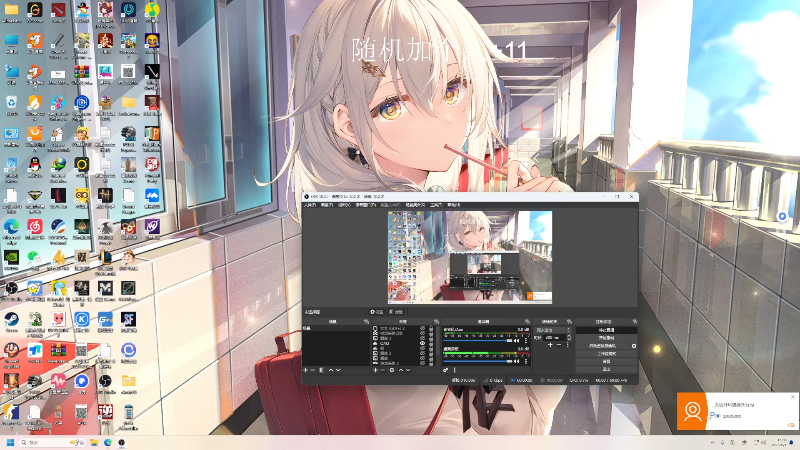This screenshot has width=800, height=450.
Task: Open the View menu in OBS
Action: (x=344, y=205)
